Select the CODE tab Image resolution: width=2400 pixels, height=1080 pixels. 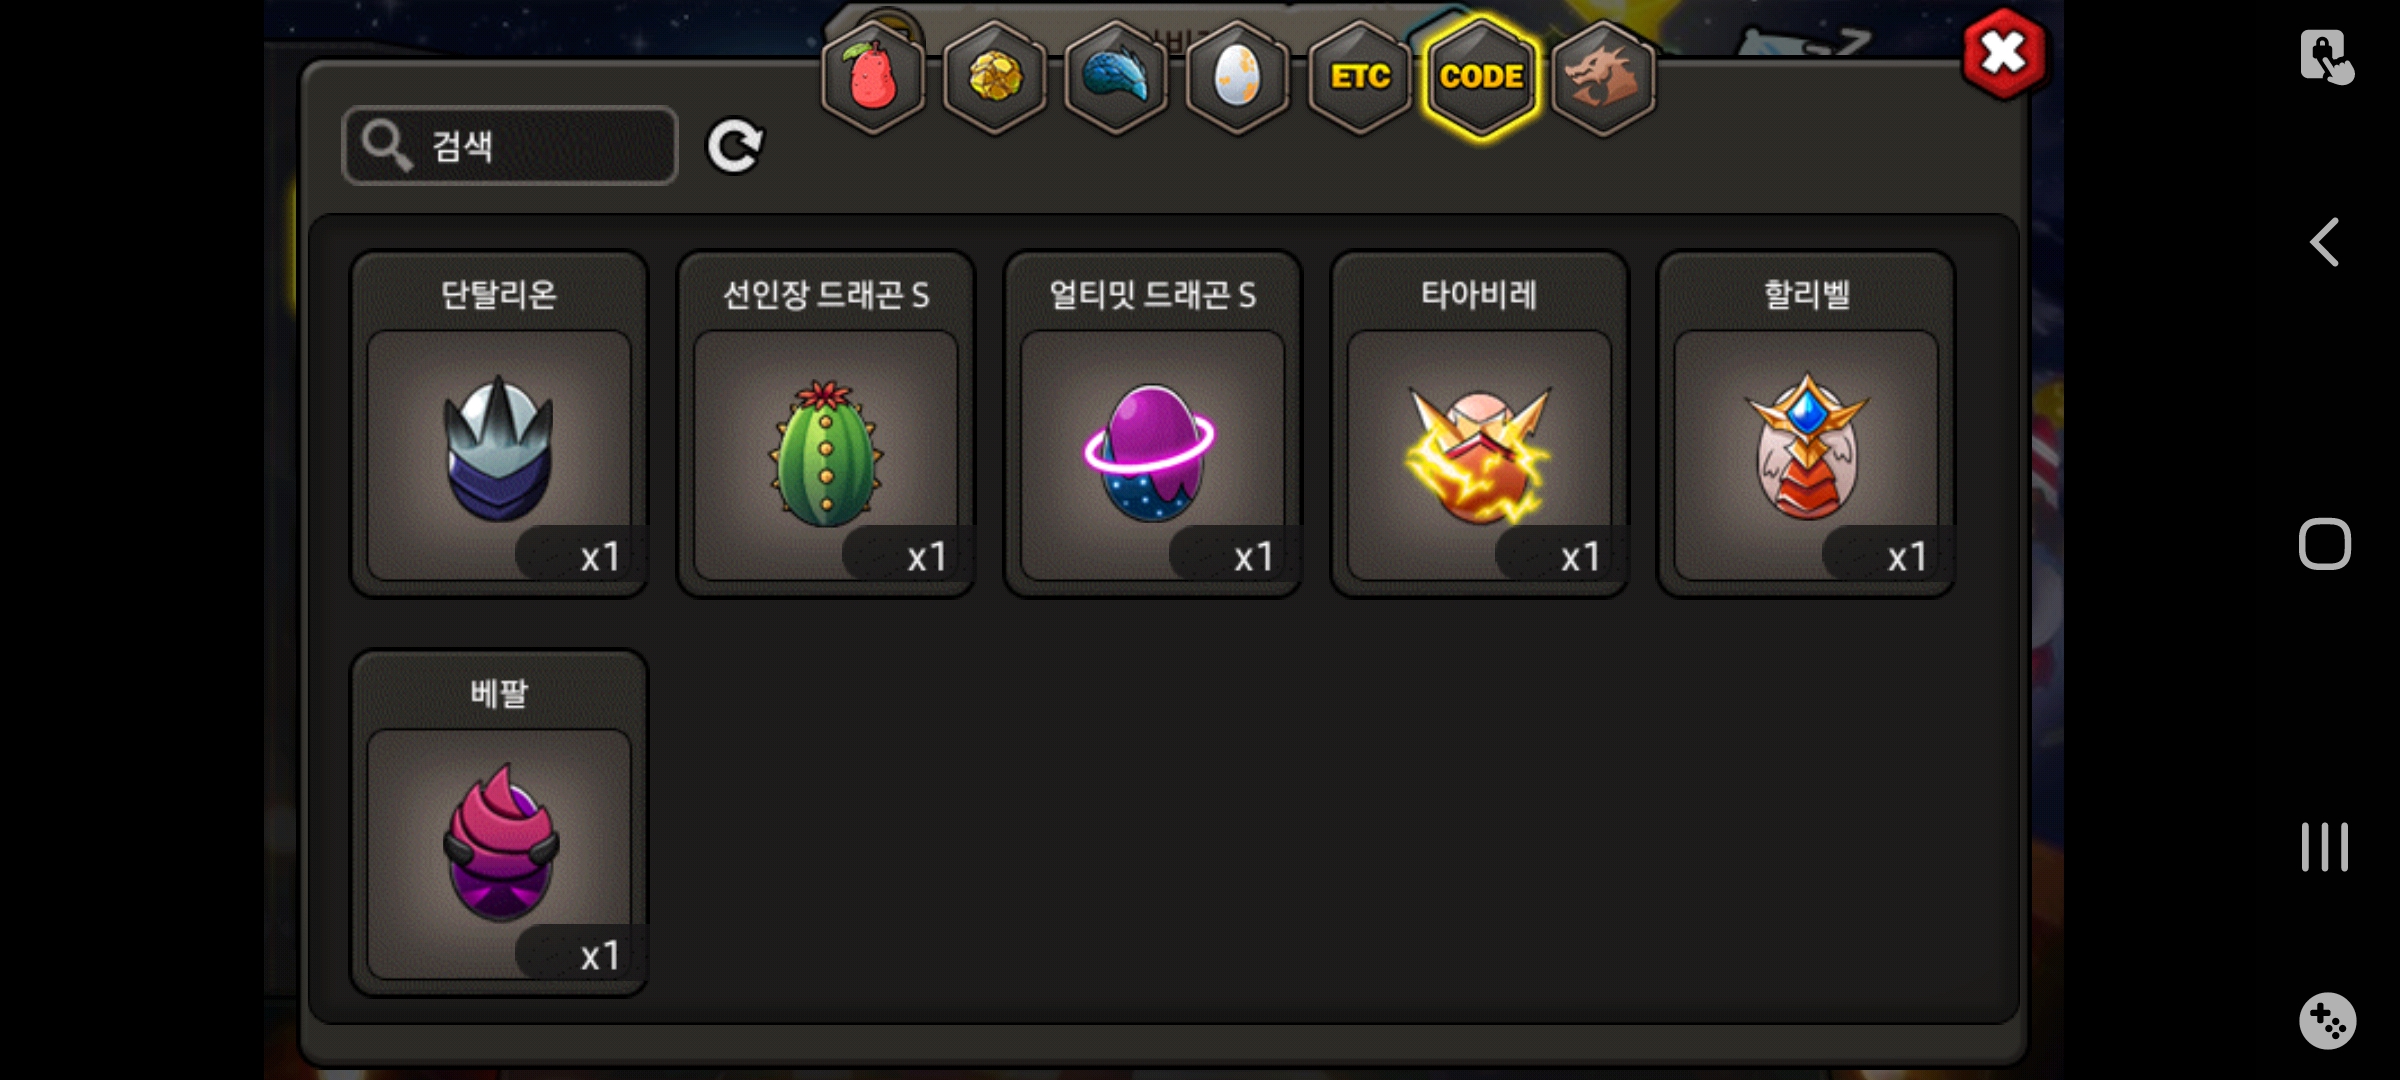pyautogui.click(x=1481, y=76)
